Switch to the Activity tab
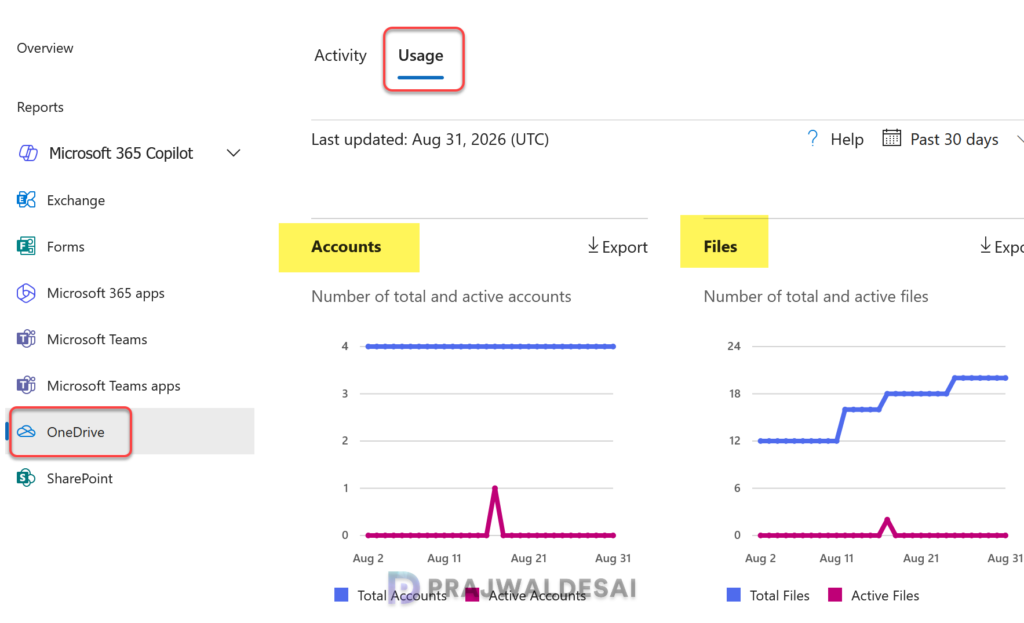Viewport: 1024px width, 623px height. coord(340,56)
